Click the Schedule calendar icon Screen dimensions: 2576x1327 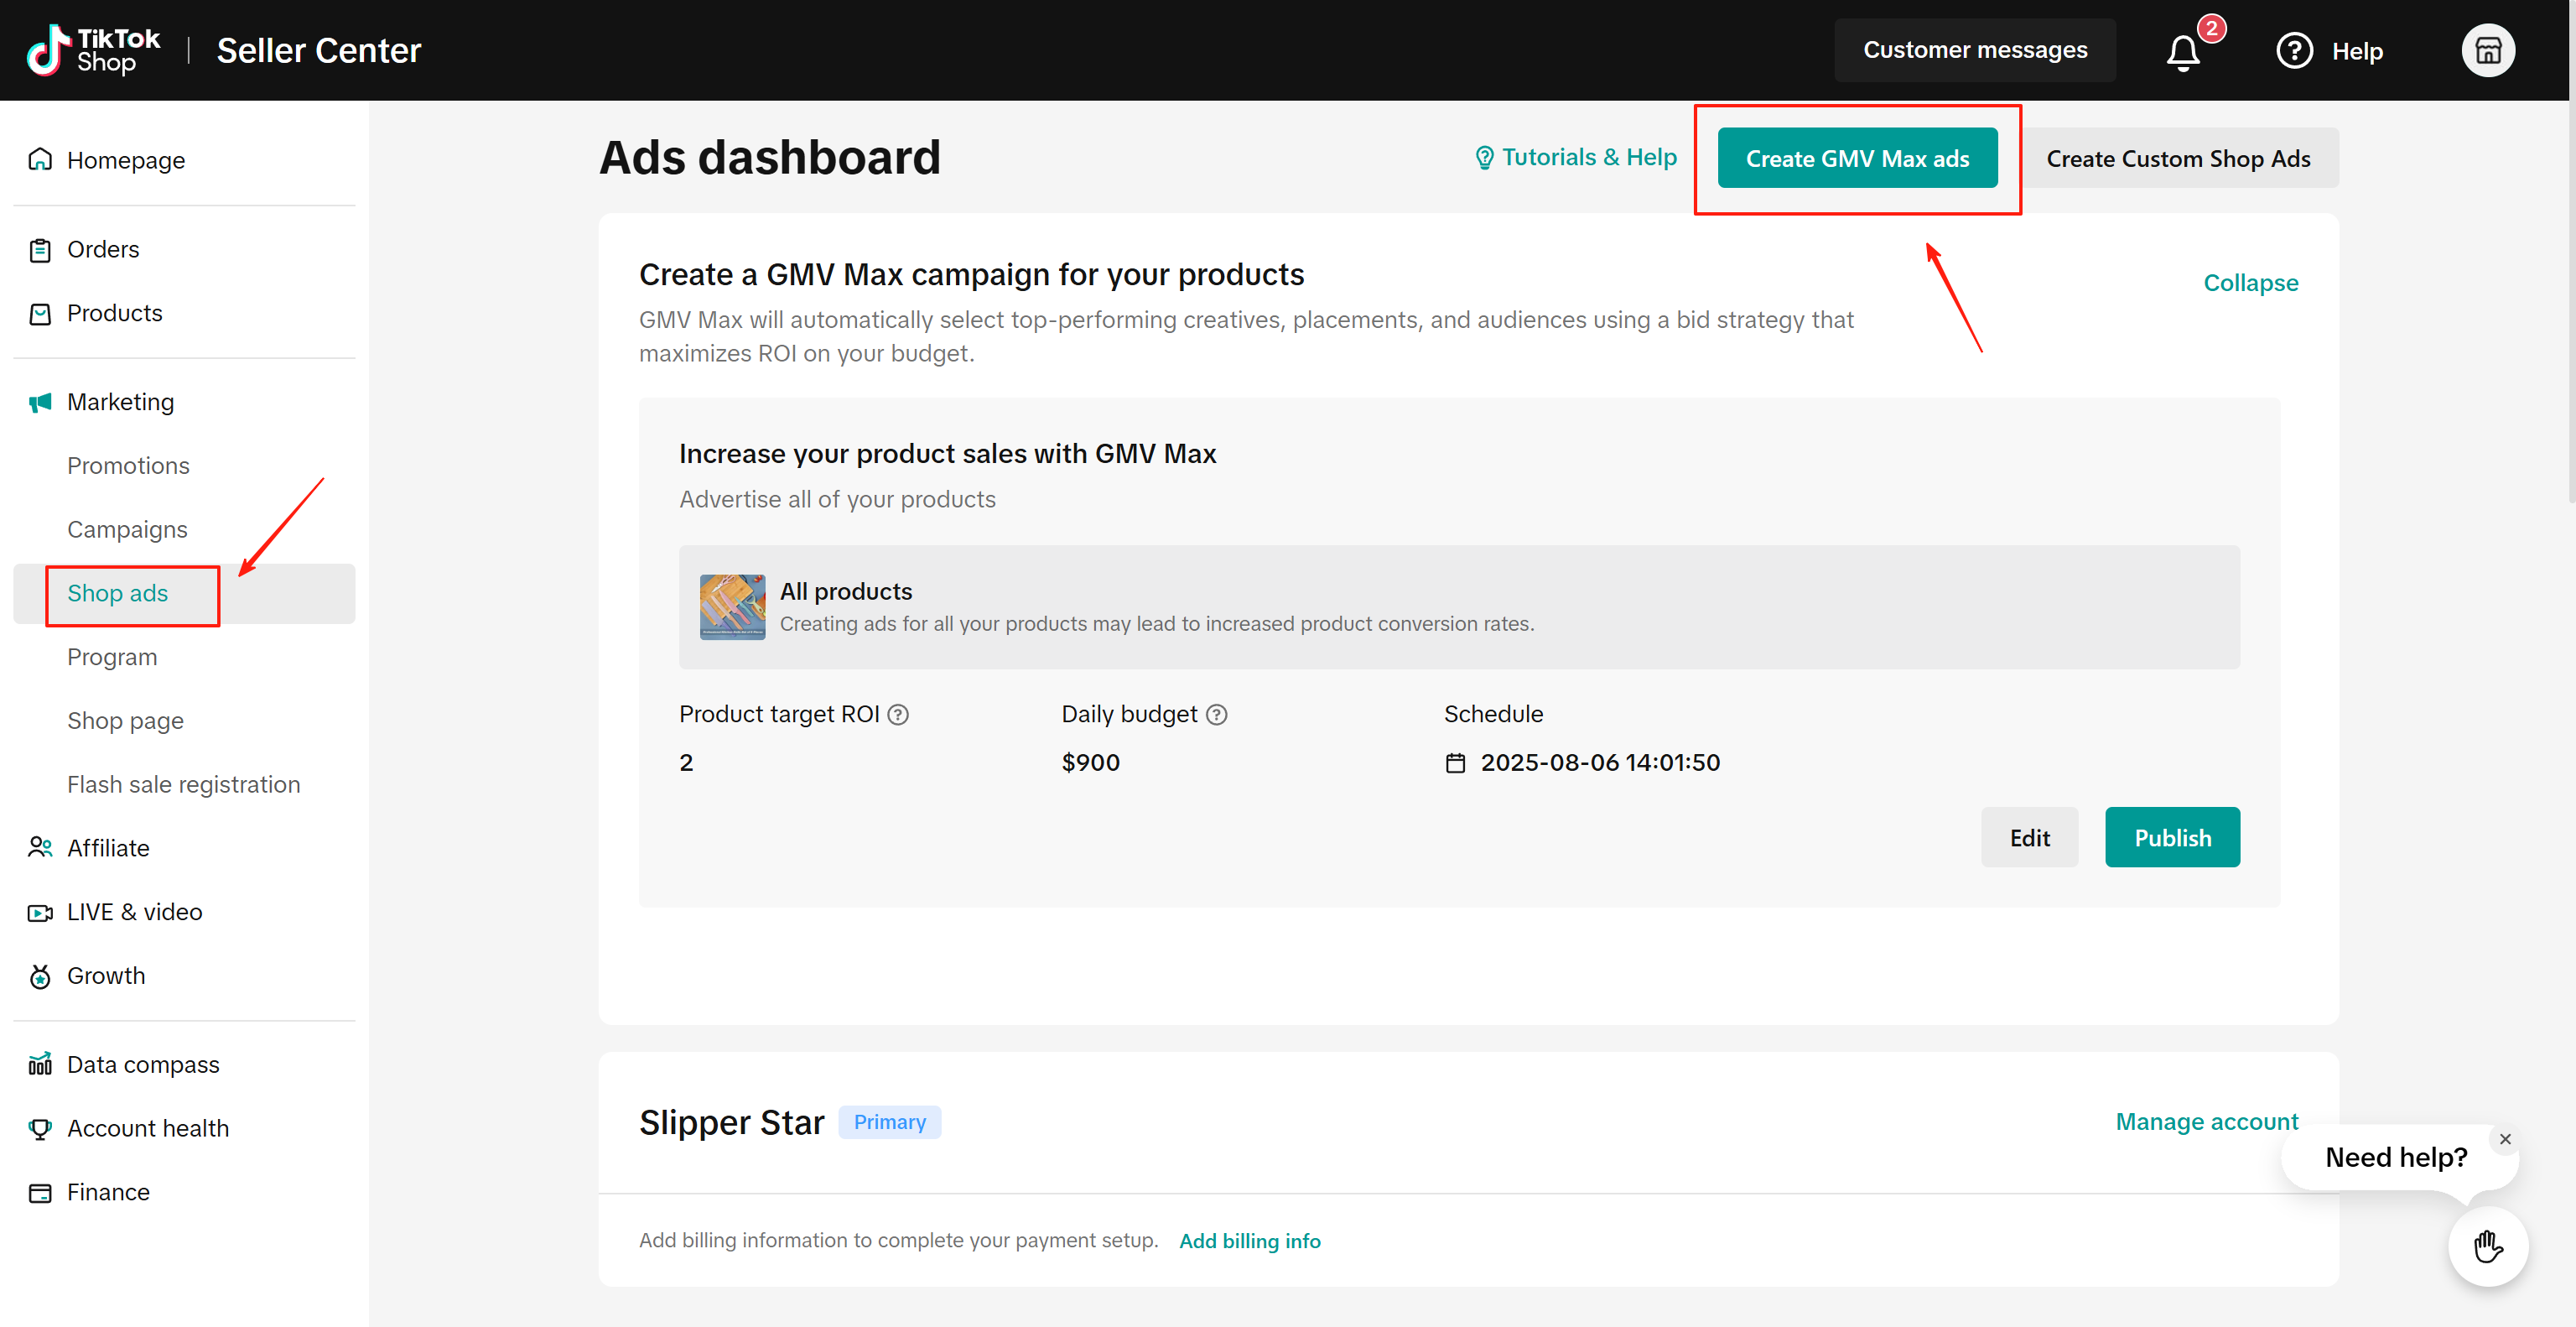coord(1455,763)
